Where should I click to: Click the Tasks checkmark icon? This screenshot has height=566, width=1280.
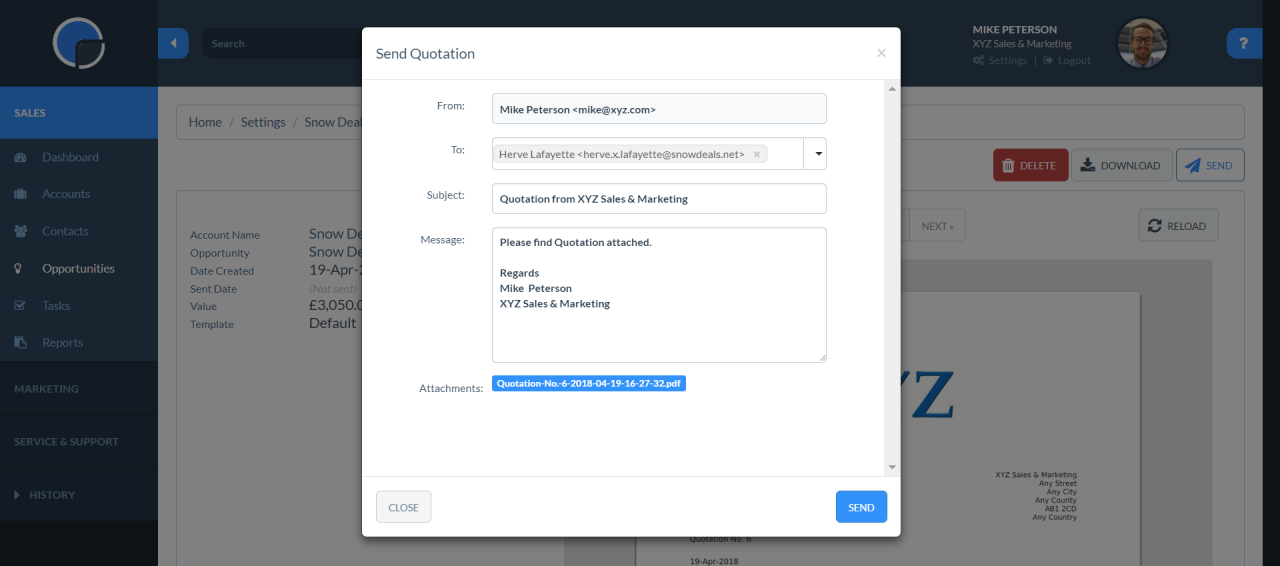coord(20,306)
